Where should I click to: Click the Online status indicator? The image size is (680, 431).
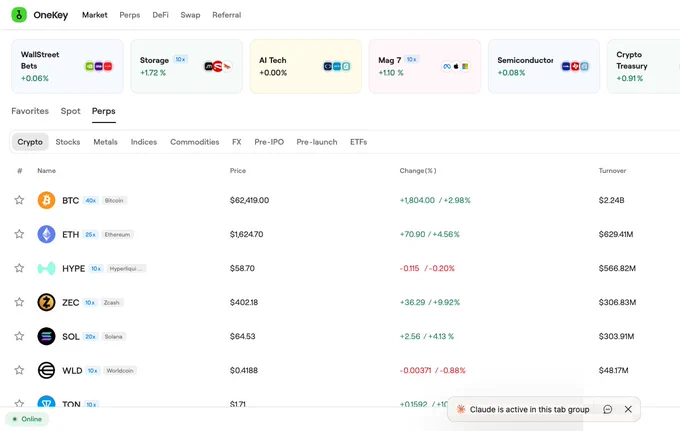click(27, 419)
